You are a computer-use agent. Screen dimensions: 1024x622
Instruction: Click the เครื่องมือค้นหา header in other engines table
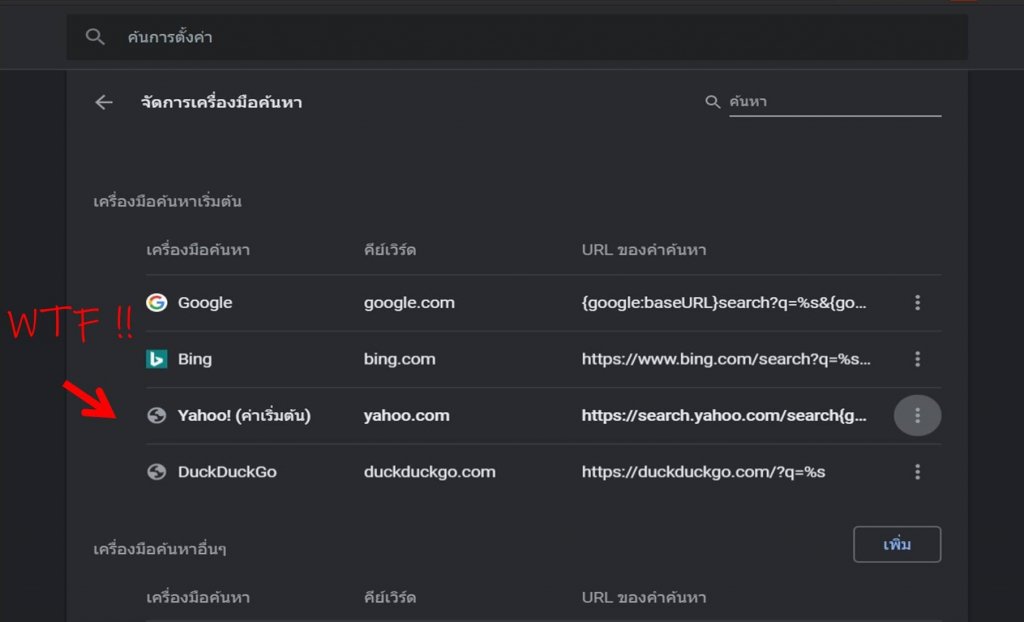(198, 597)
